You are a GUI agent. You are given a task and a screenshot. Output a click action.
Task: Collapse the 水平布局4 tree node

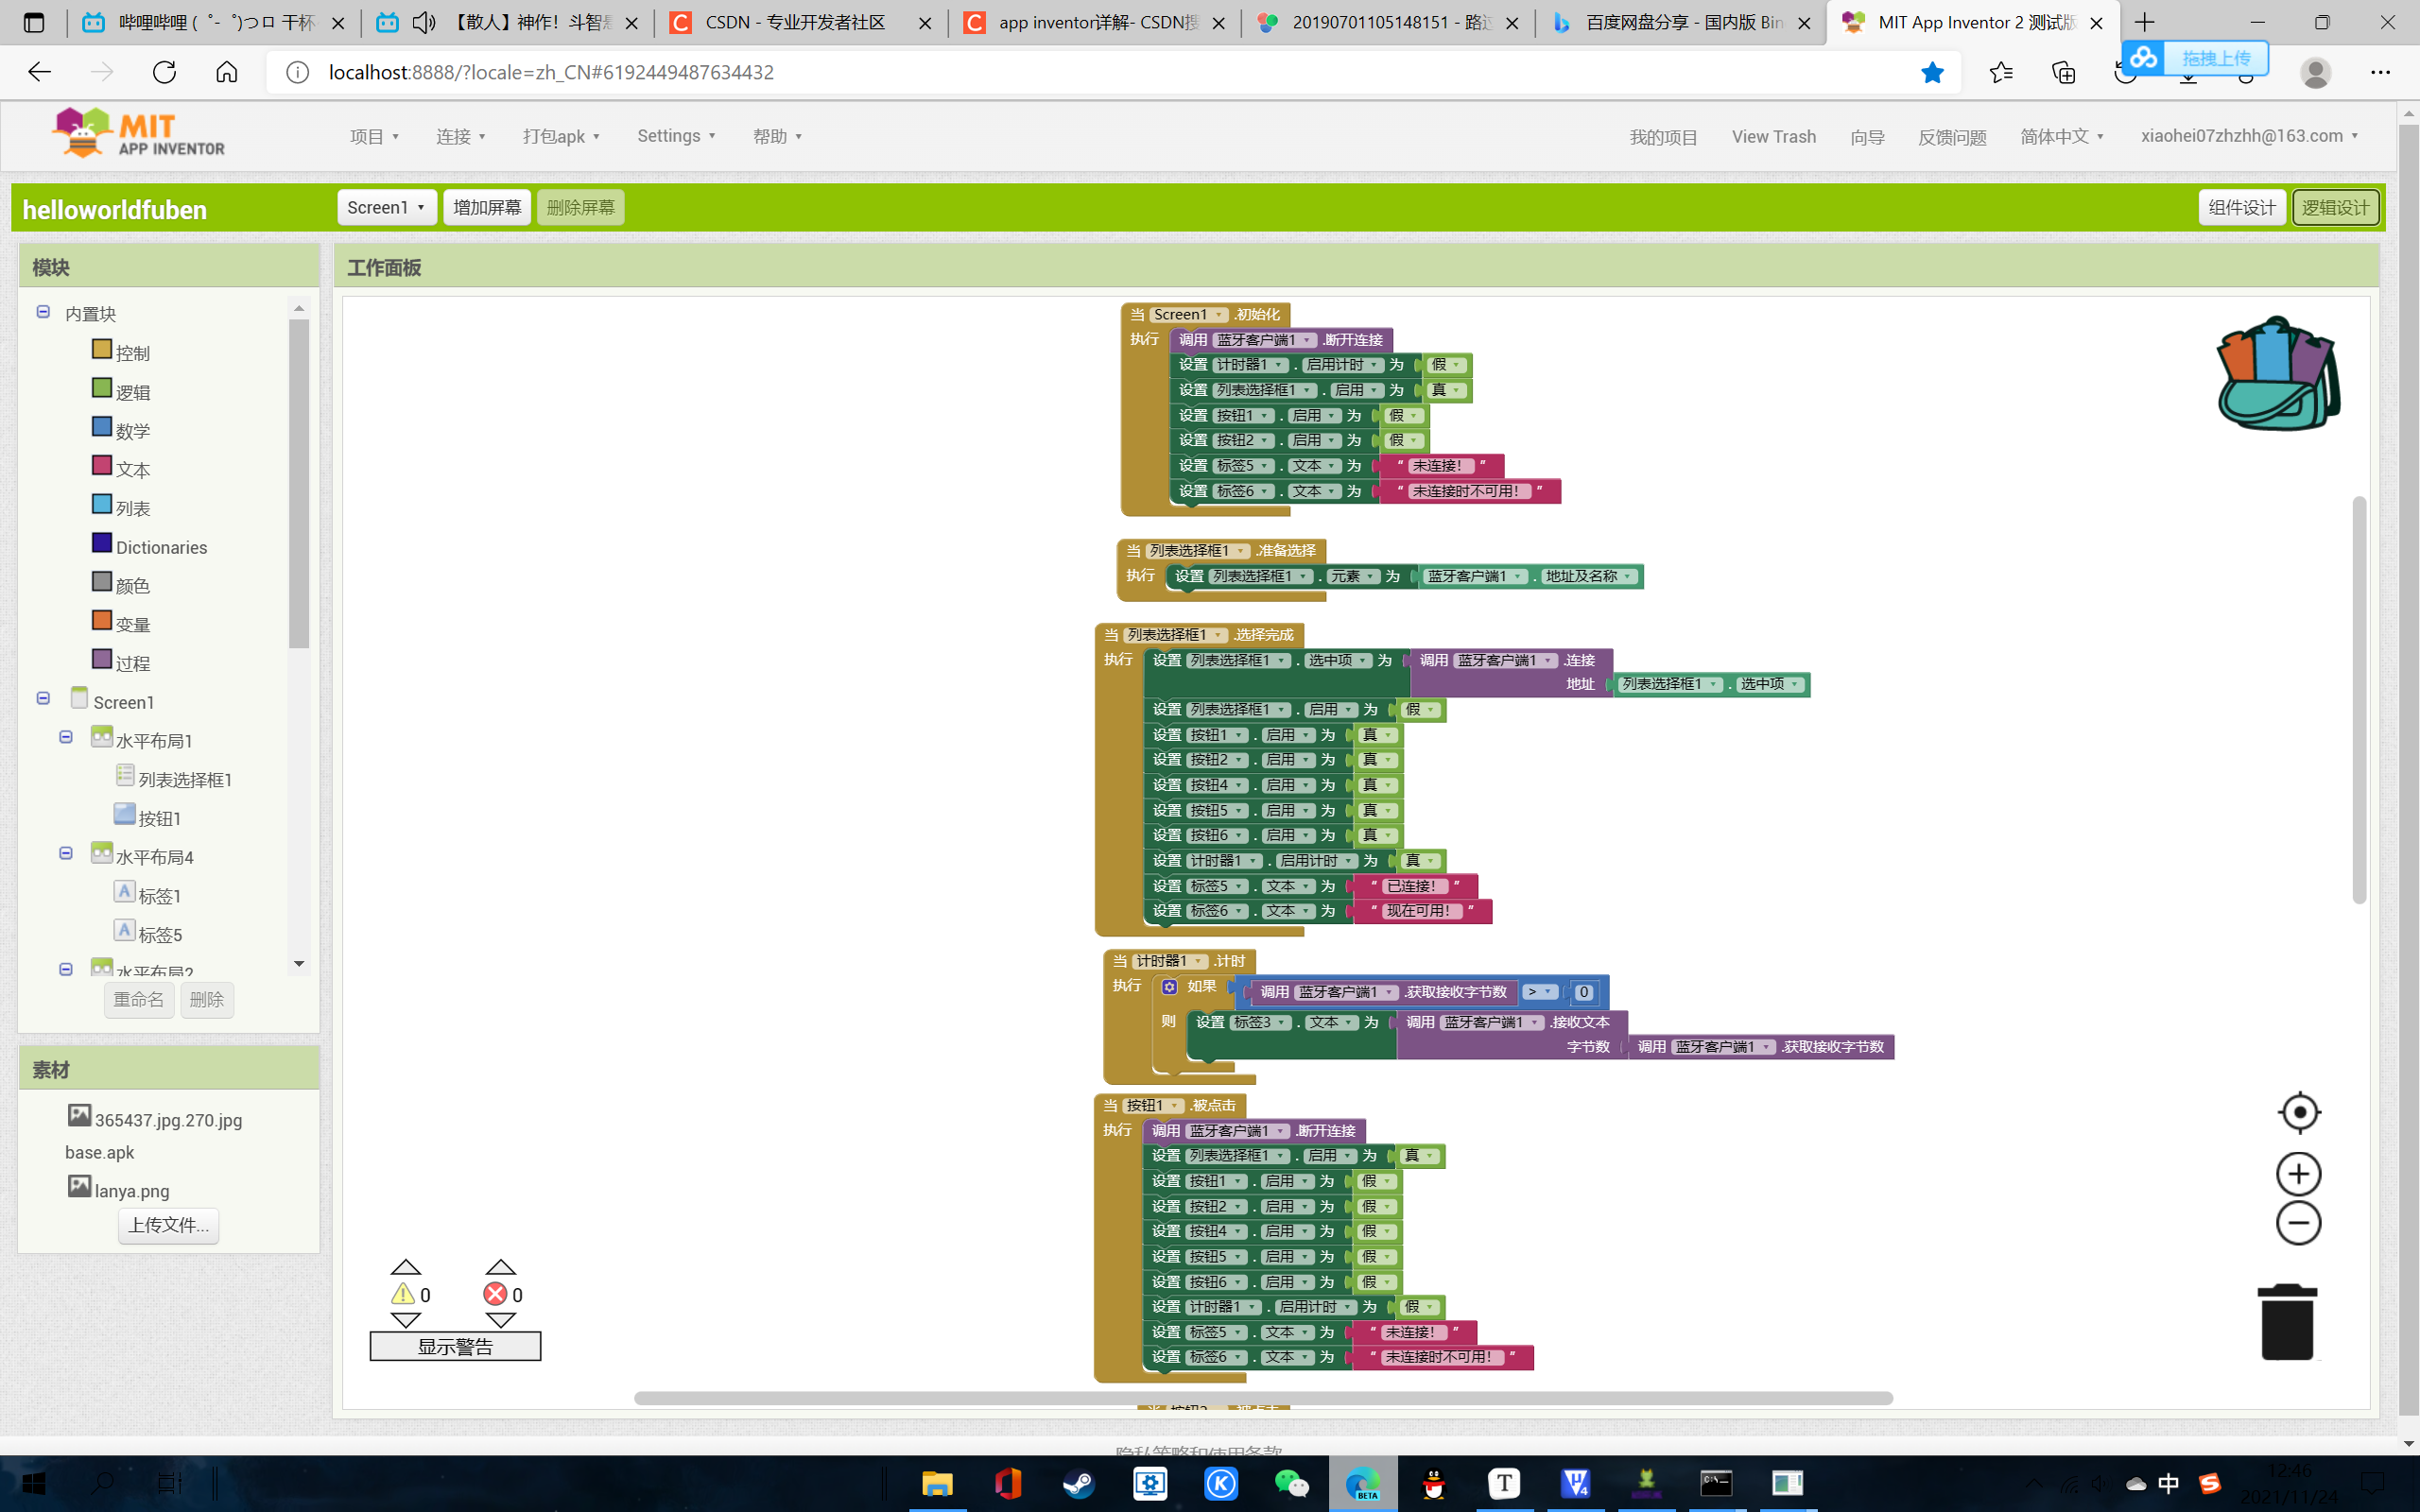66,853
